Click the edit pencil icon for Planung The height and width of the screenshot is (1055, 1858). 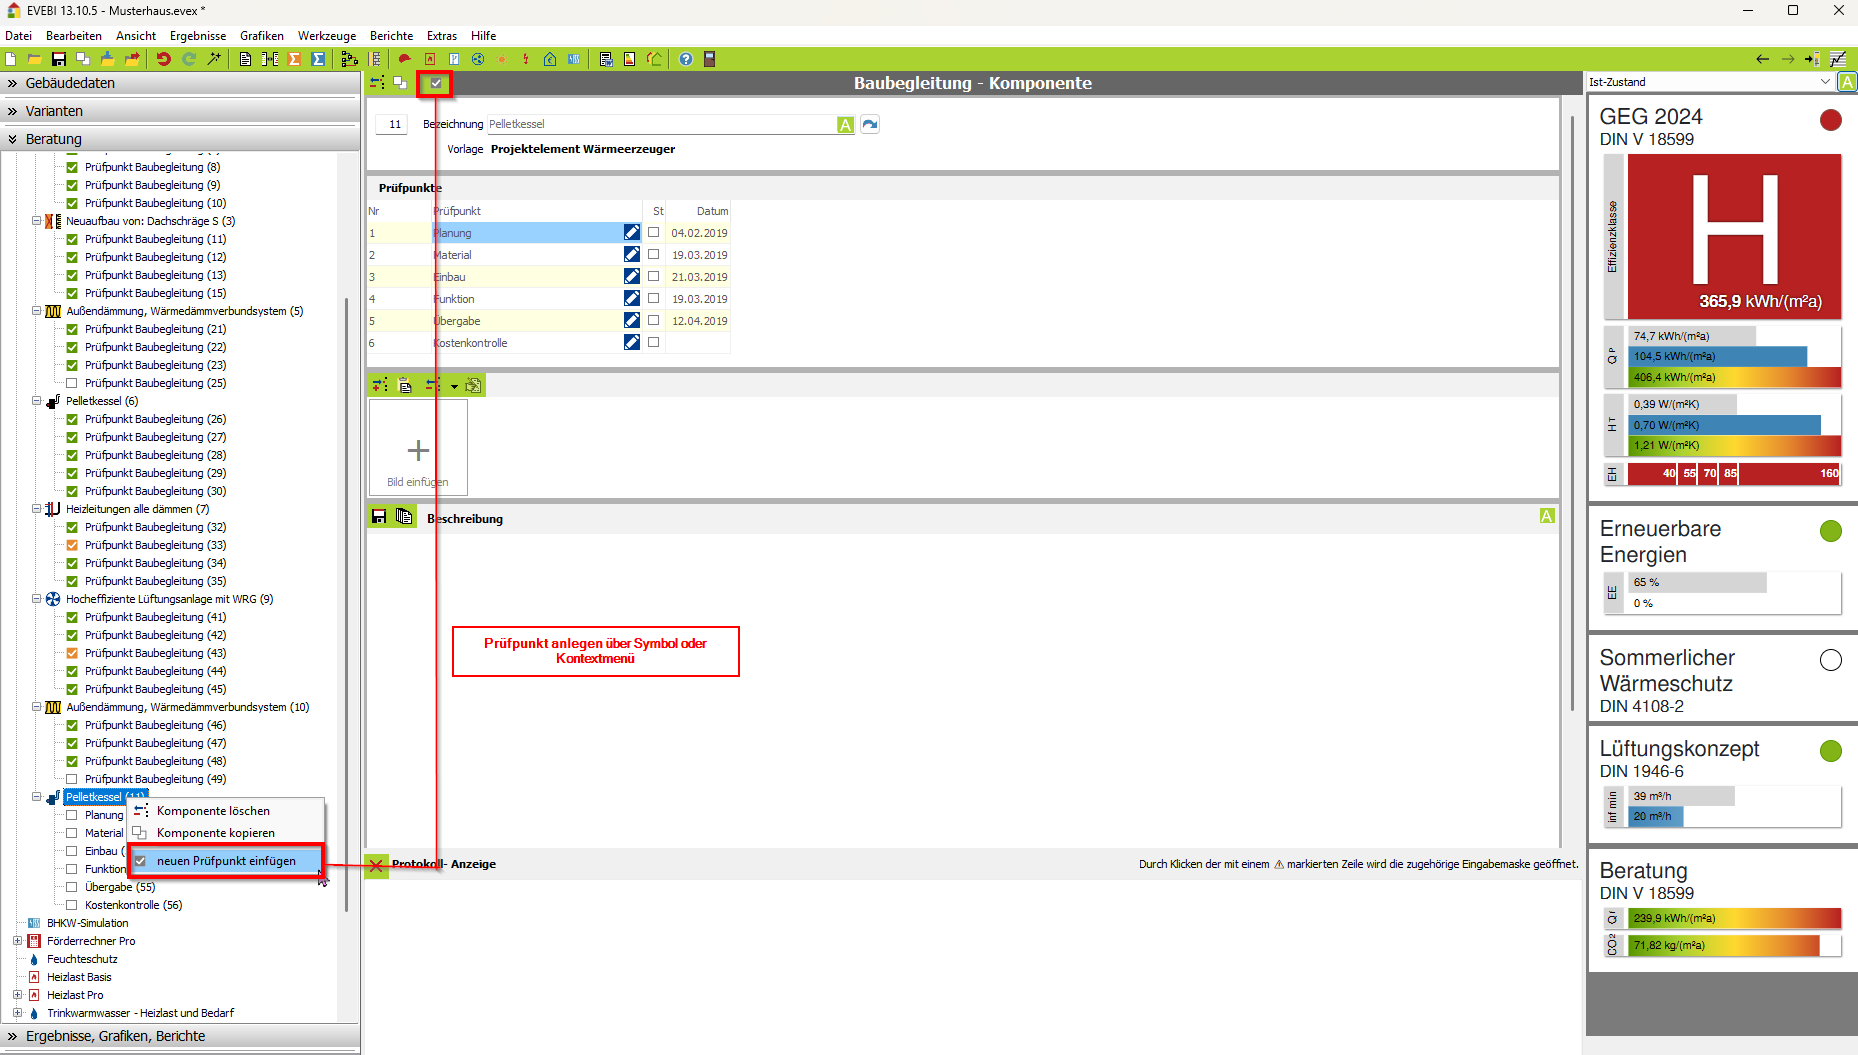[x=632, y=233]
